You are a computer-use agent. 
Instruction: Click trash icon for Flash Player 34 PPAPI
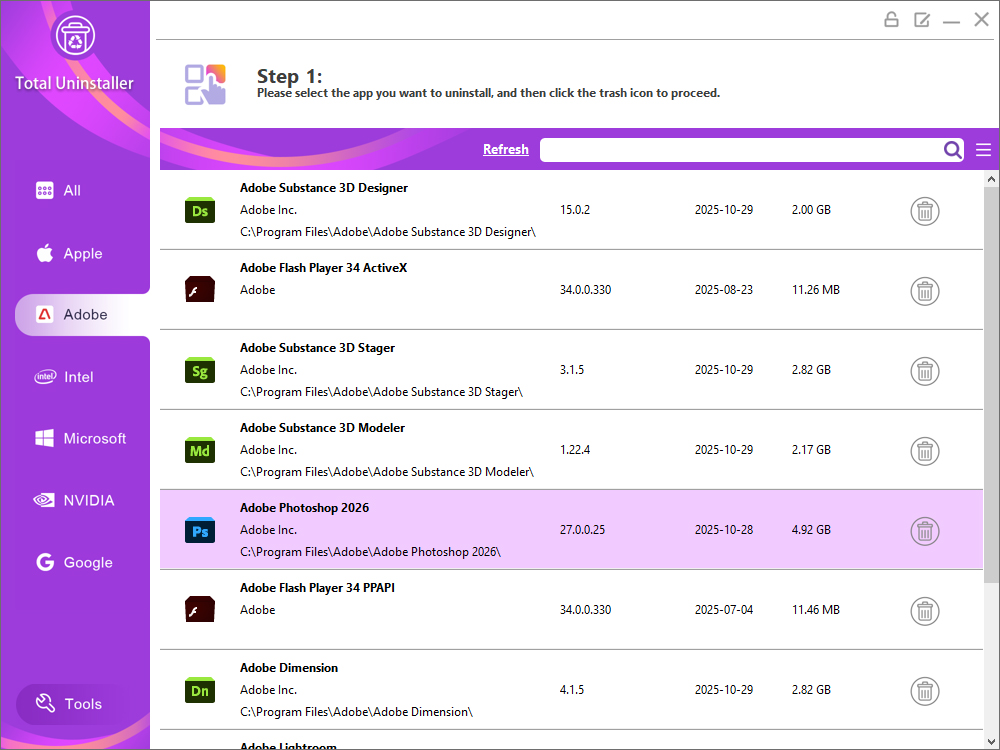coord(925,612)
